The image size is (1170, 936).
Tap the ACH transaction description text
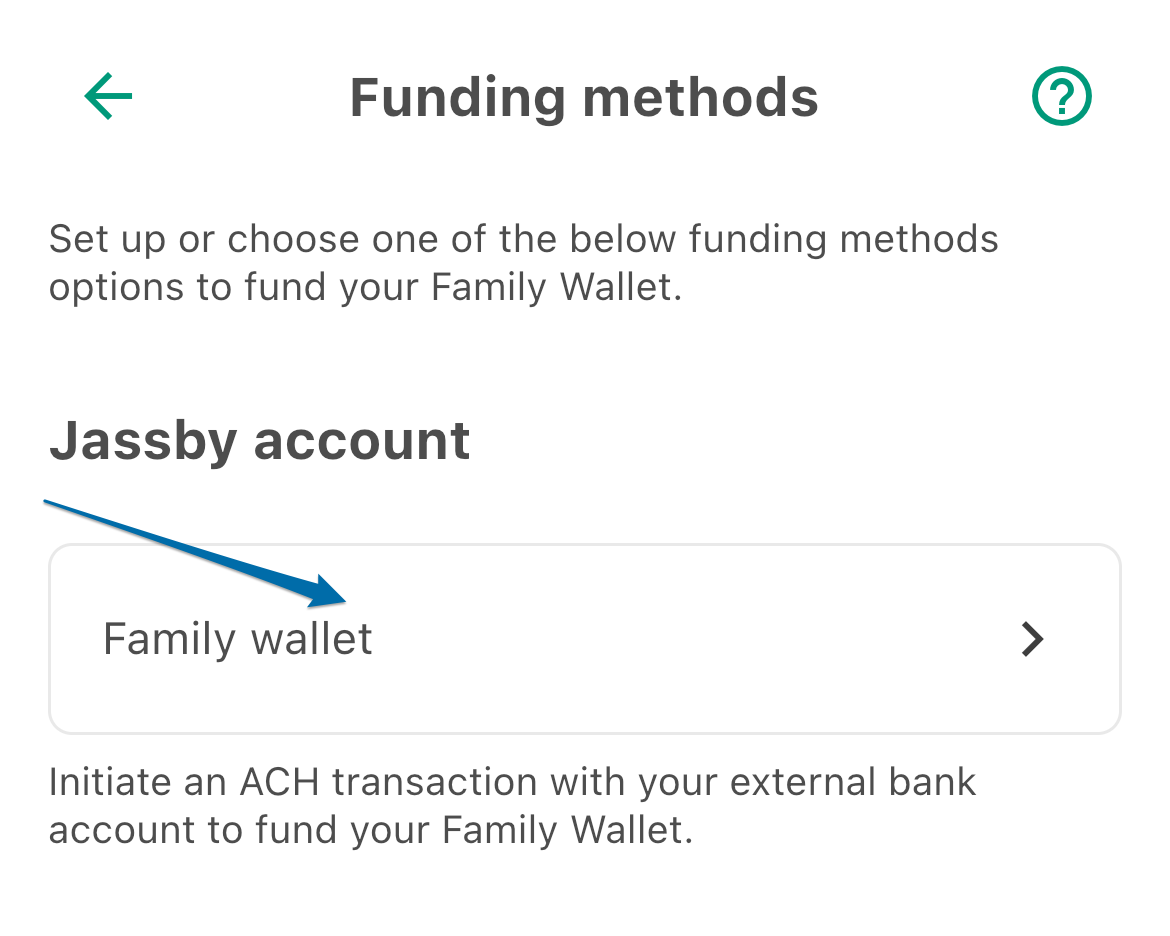point(513,806)
